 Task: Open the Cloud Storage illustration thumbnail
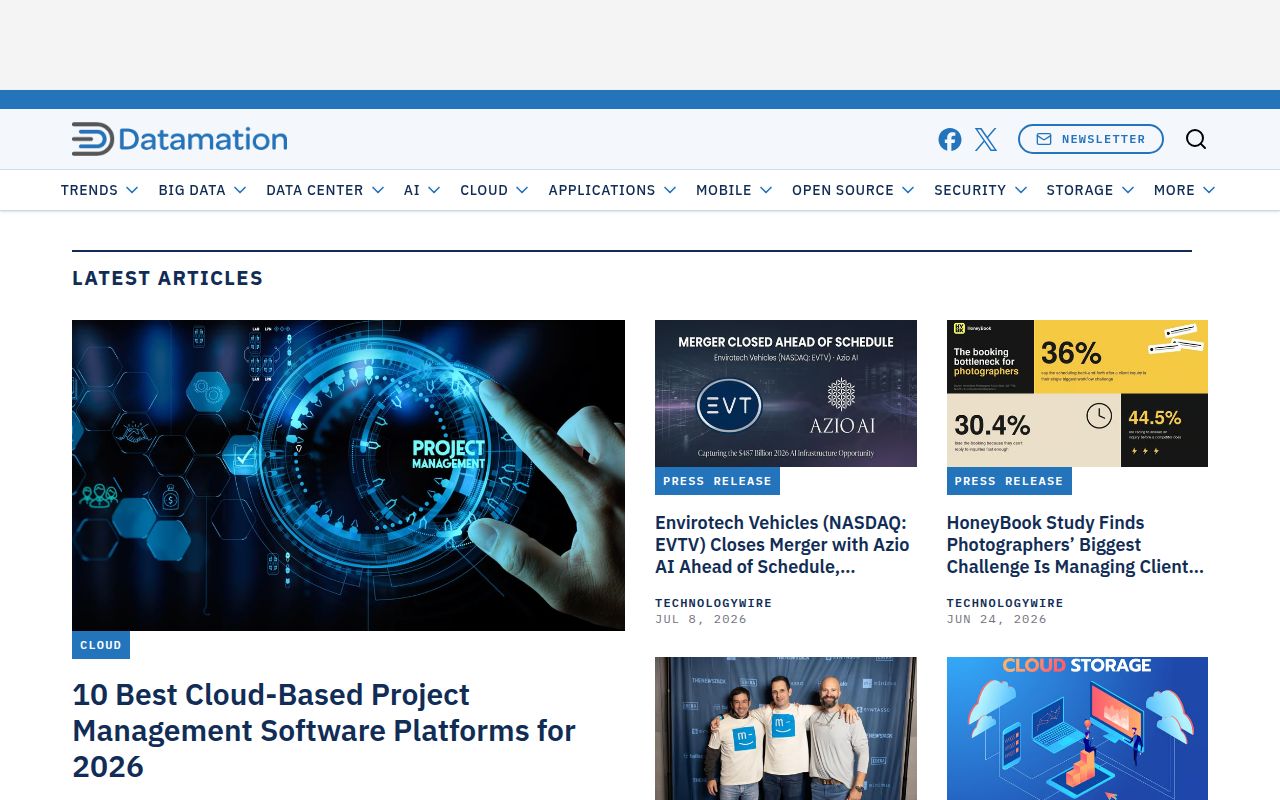click(1077, 728)
